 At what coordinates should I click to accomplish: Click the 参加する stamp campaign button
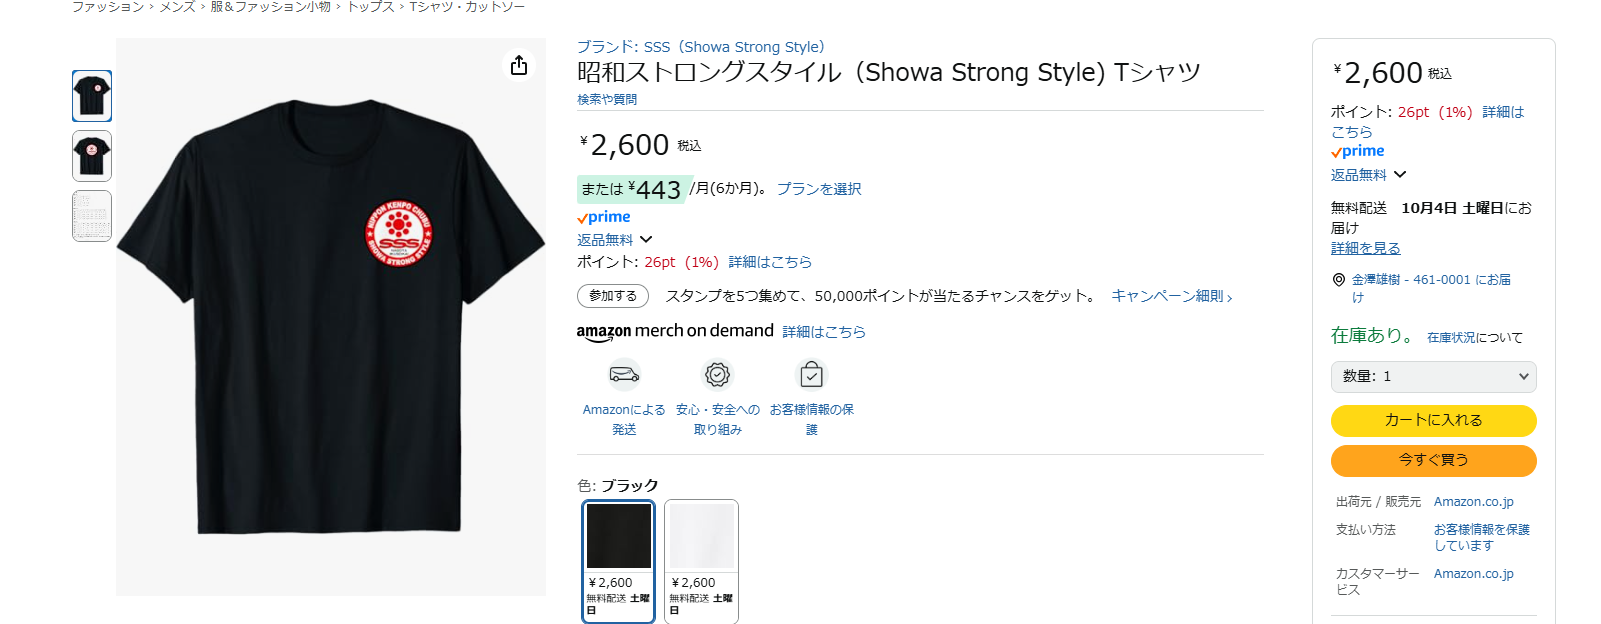pos(612,297)
